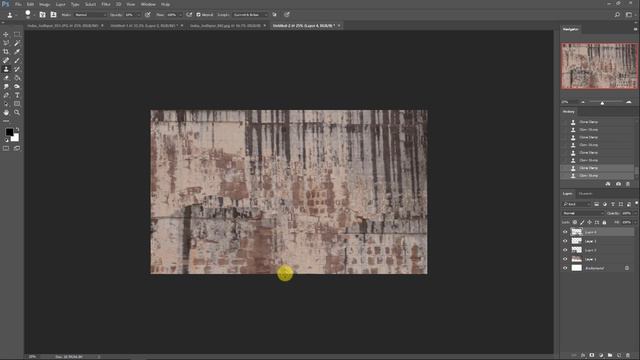Toggle pressure for size icon
The height and width of the screenshot is (360, 640).
click(x=287, y=14)
